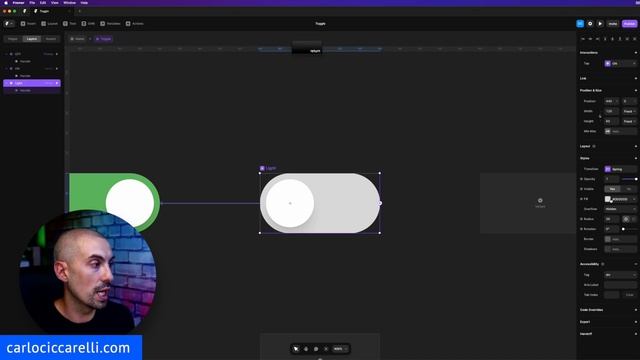Click the Rotation slider handle
This screenshot has width=640, height=360.
(623, 229)
